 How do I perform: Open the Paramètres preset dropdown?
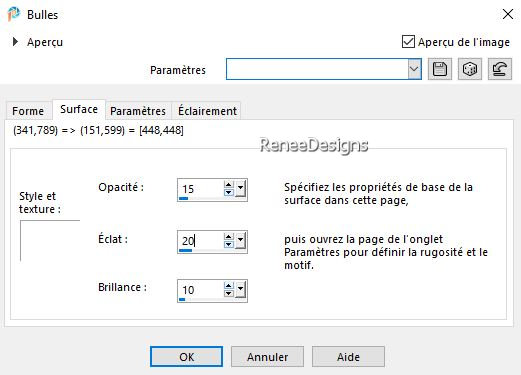coord(414,69)
